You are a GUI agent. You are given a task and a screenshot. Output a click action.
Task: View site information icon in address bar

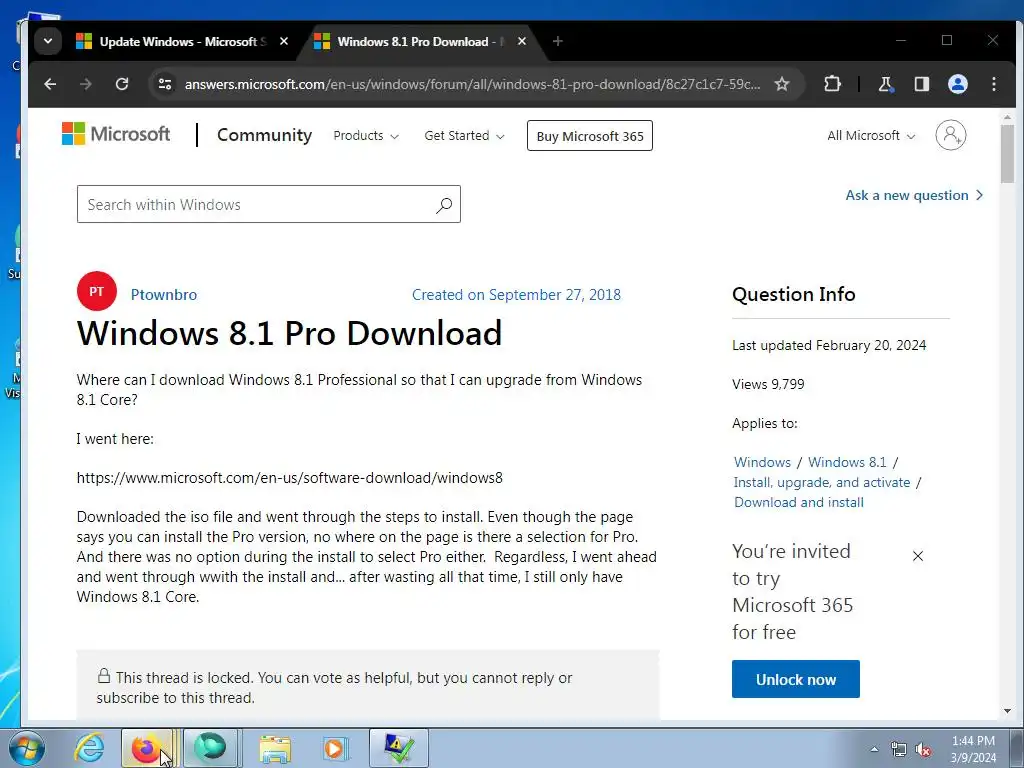pos(165,84)
